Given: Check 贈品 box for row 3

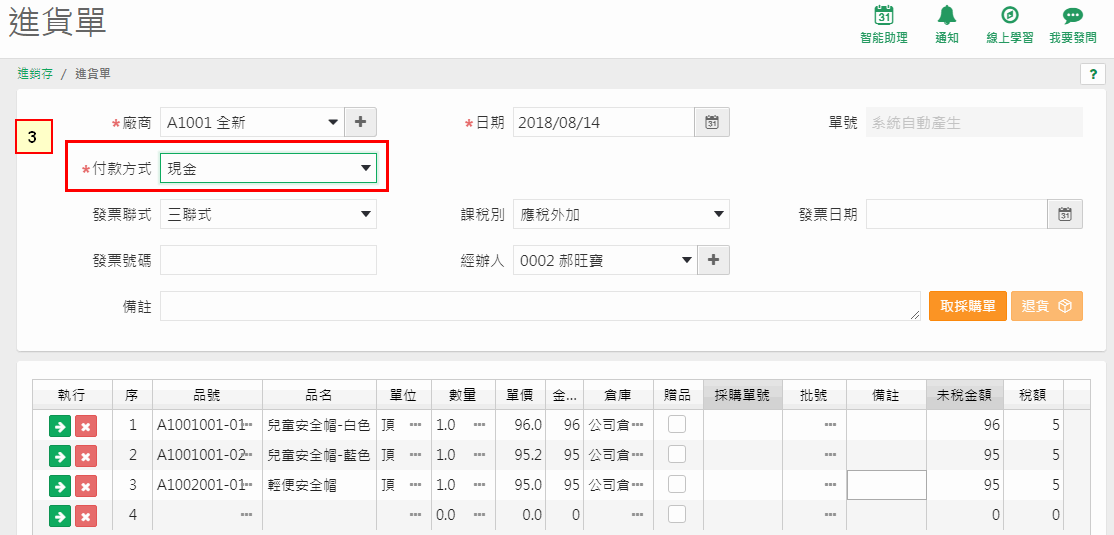Looking at the screenshot, I should click(677, 485).
